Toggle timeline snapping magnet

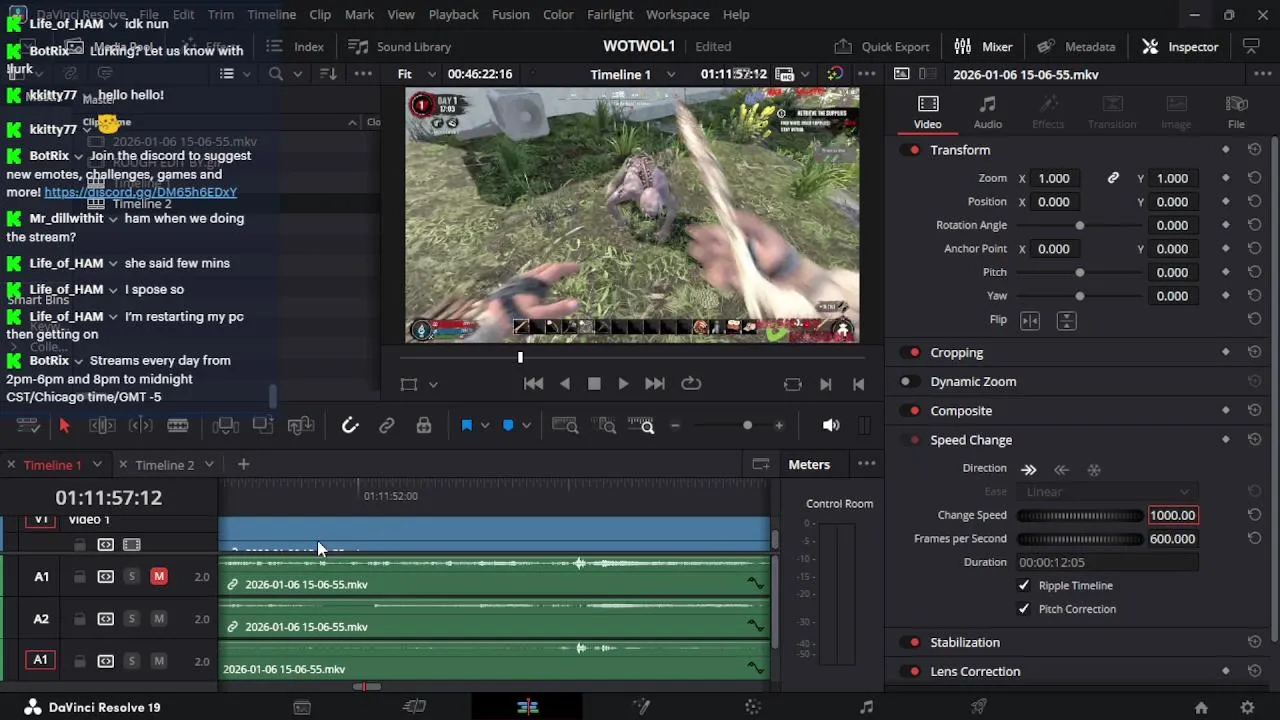tap(350, 426)
